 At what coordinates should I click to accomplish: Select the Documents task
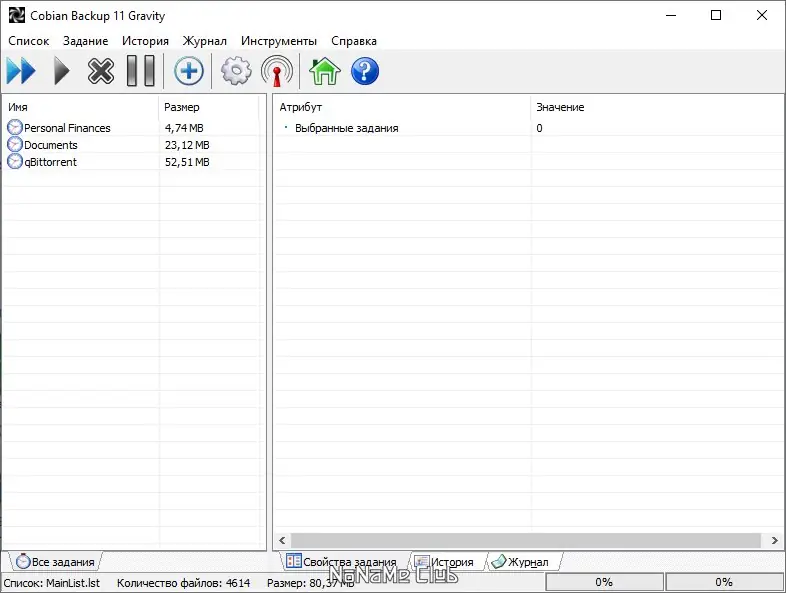(51, 145)
